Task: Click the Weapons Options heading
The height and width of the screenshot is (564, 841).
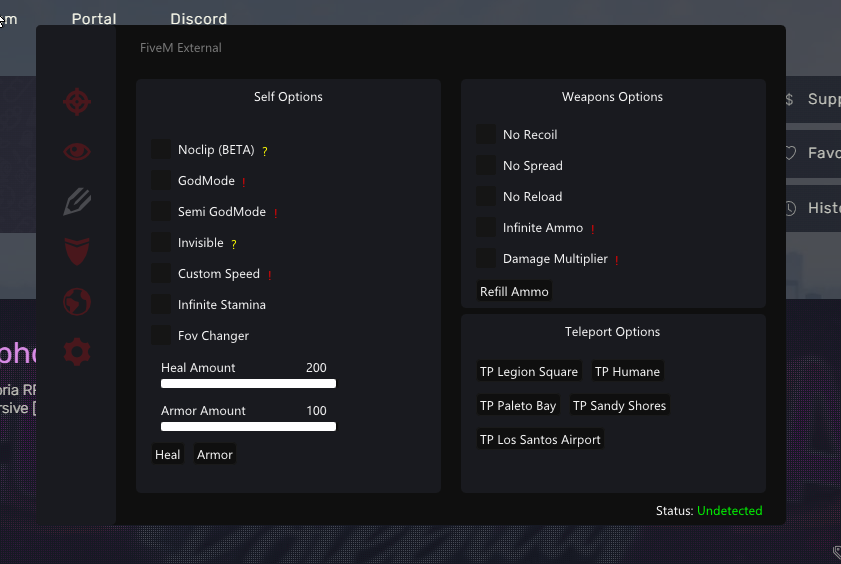Action: 612,97
